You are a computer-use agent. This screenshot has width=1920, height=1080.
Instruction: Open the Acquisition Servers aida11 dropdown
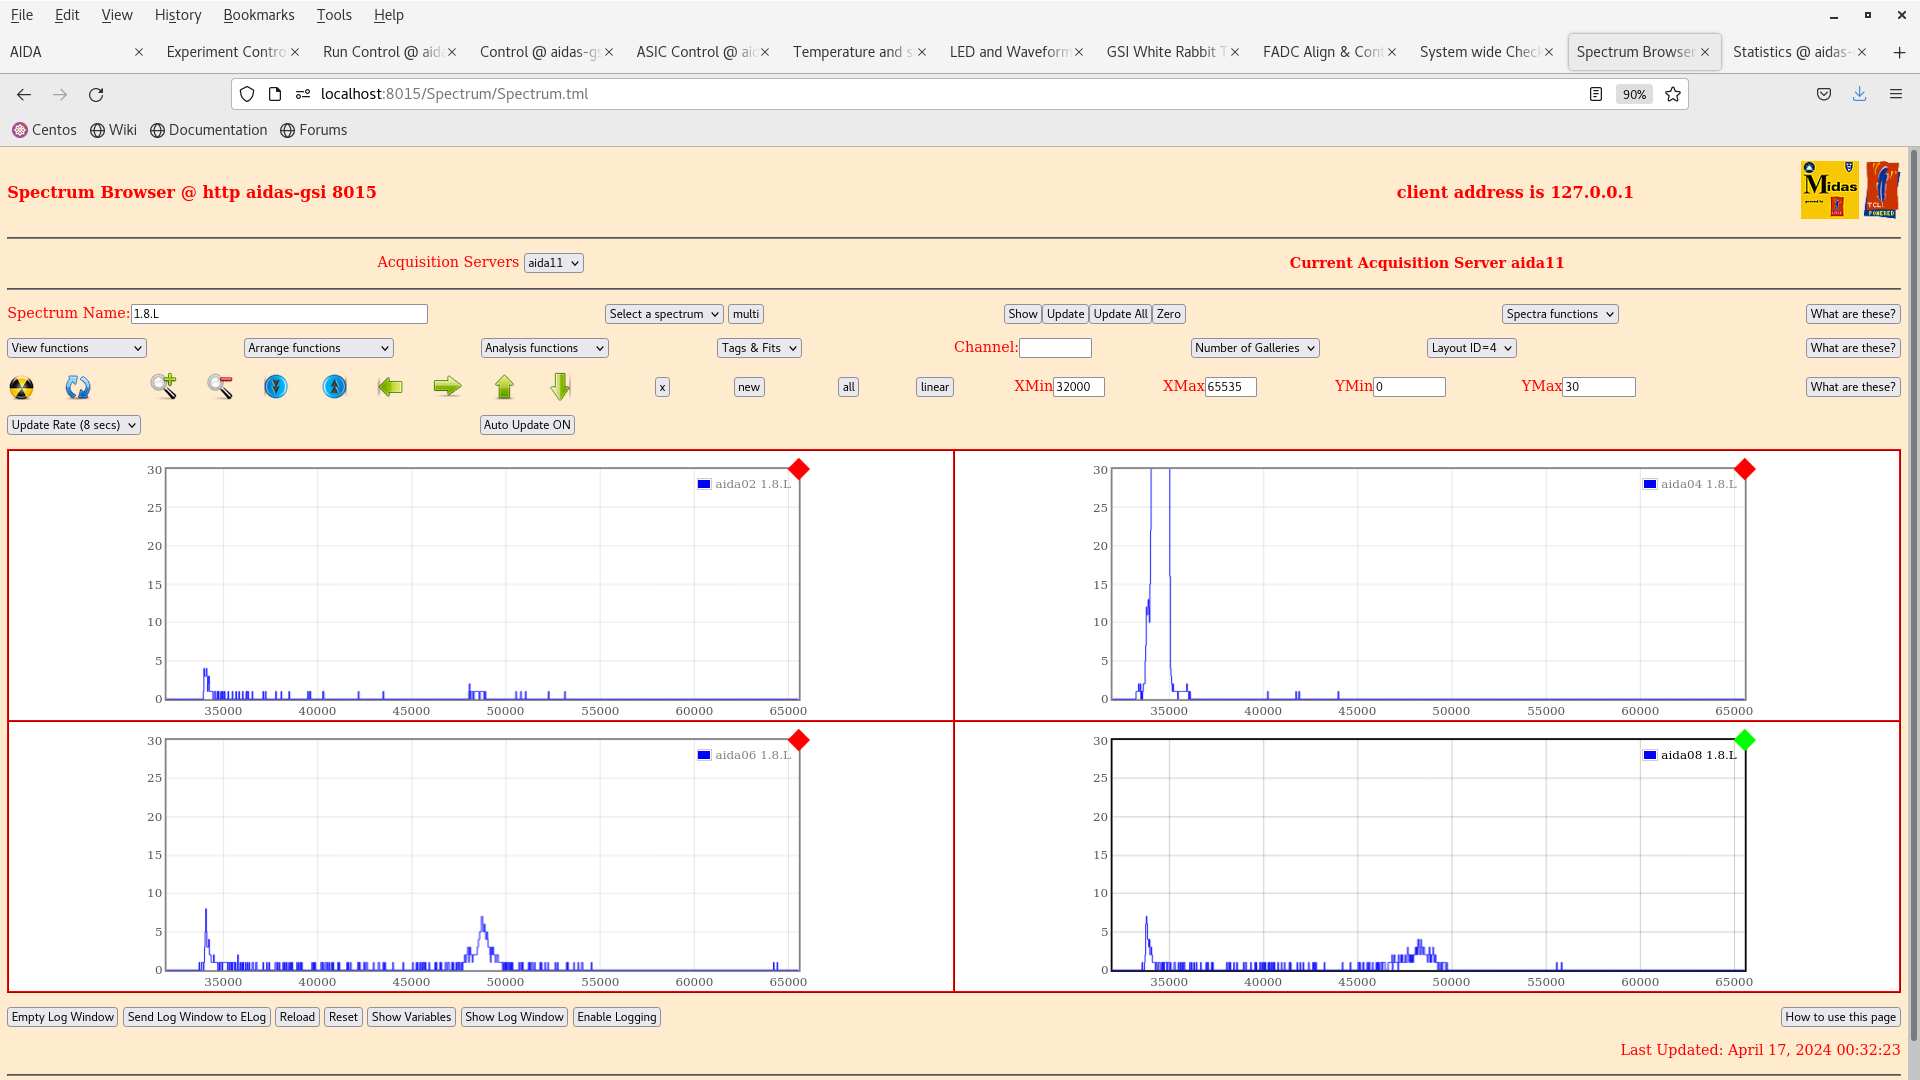tap(553, 263)
